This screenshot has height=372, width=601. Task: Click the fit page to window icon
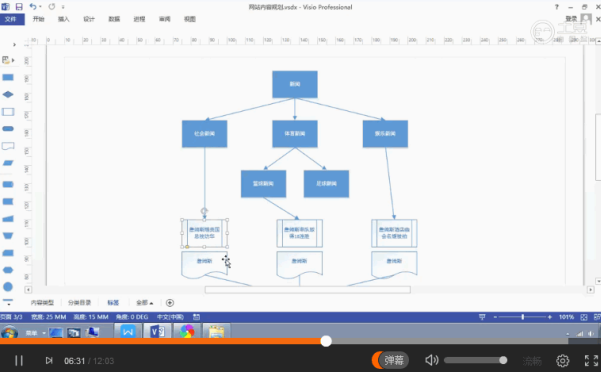click(584, 317)
